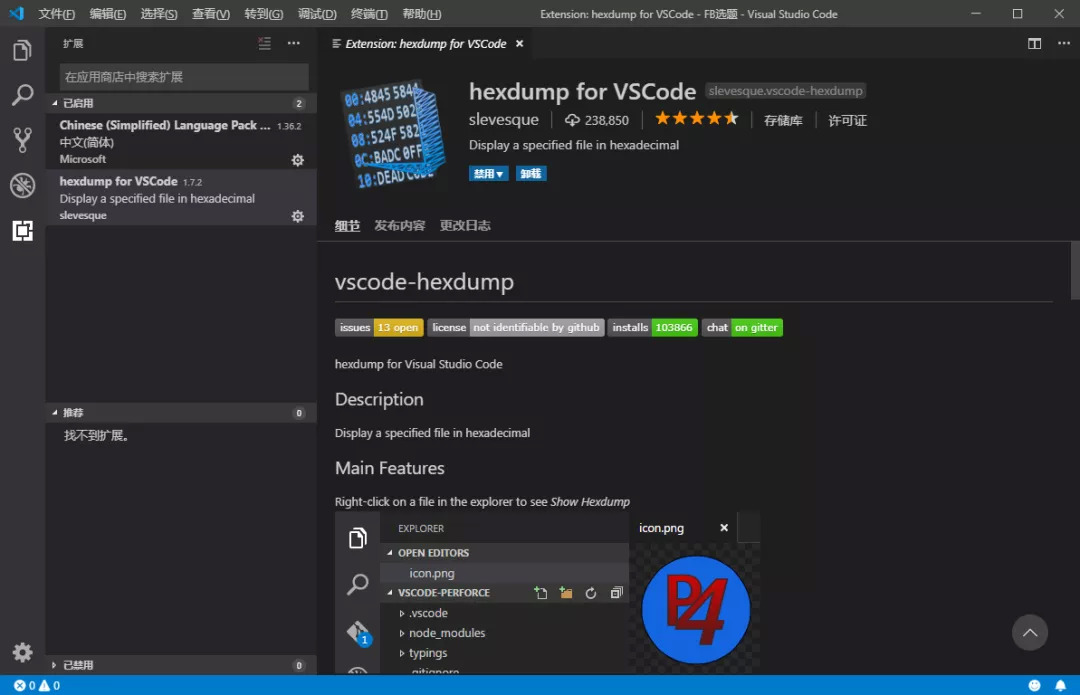Click the scroll-to-top arrow button
The image size is (1080, 695).
[1030, 632]
